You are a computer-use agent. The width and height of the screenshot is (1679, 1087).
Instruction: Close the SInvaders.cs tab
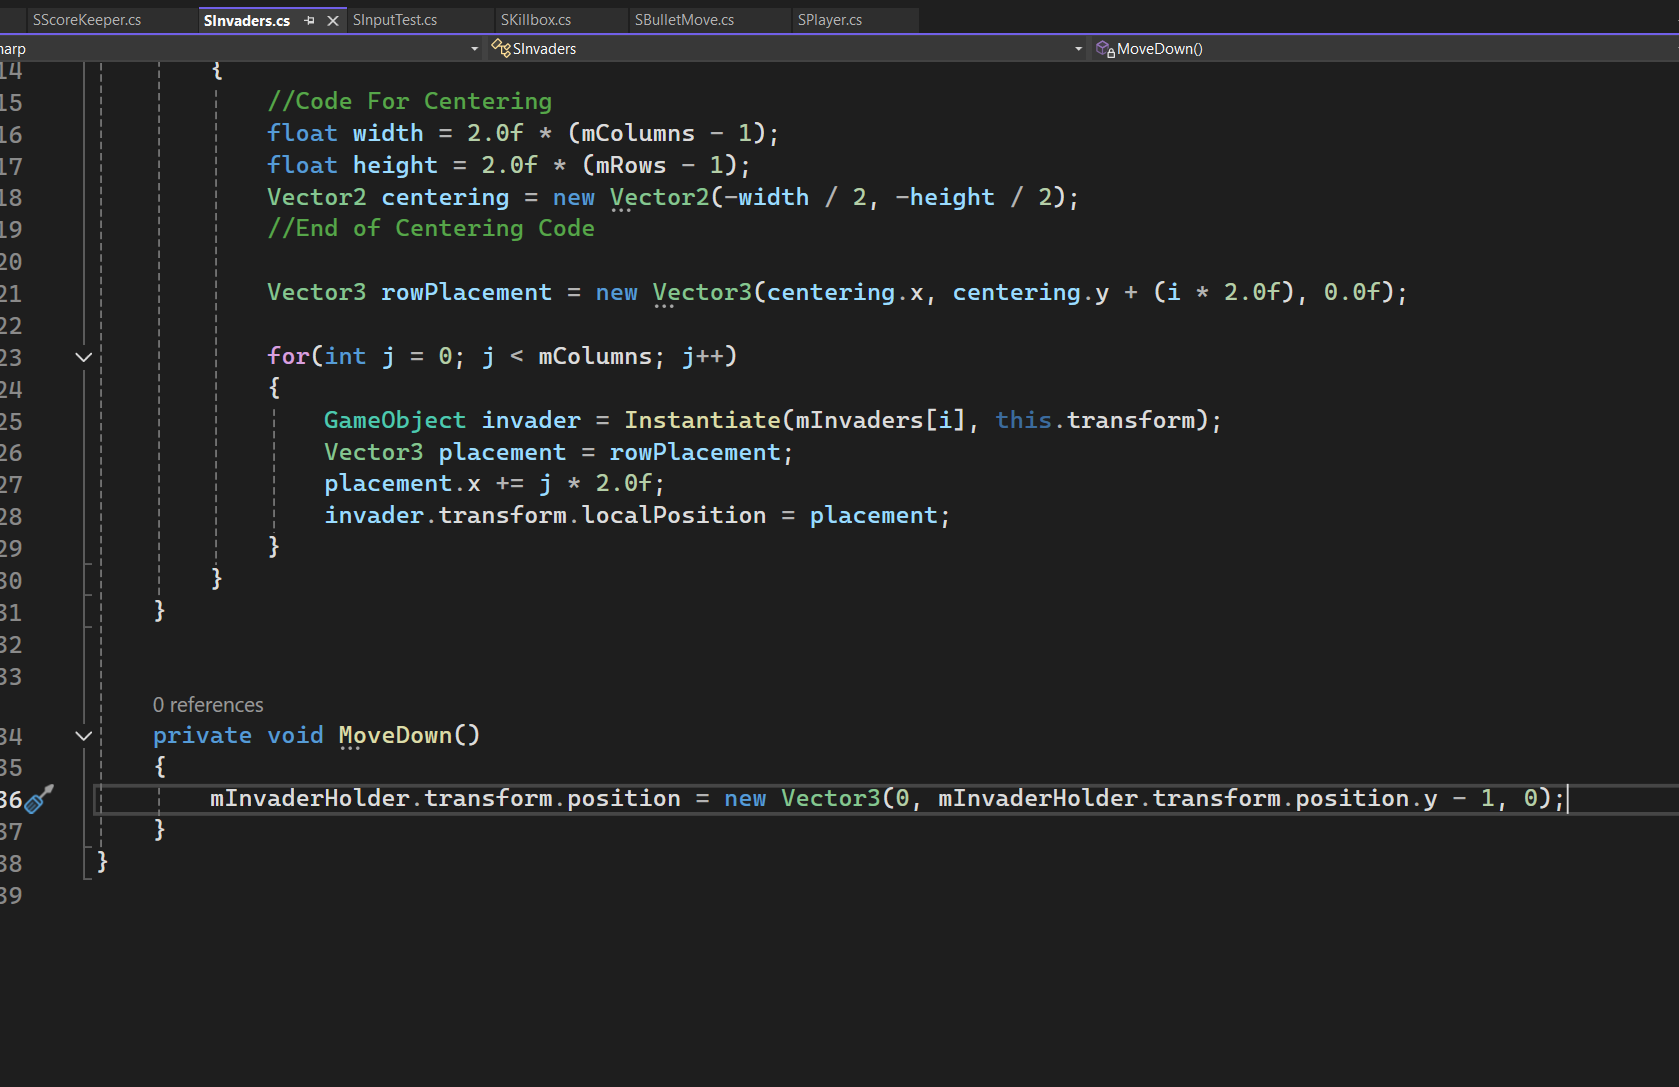[x=333, y=20]
